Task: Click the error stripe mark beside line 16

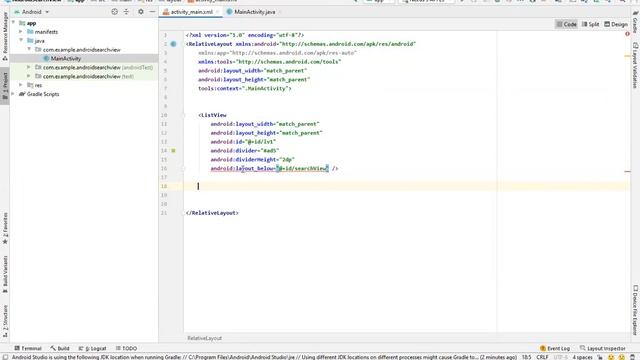Action: (x=627, y=171)
